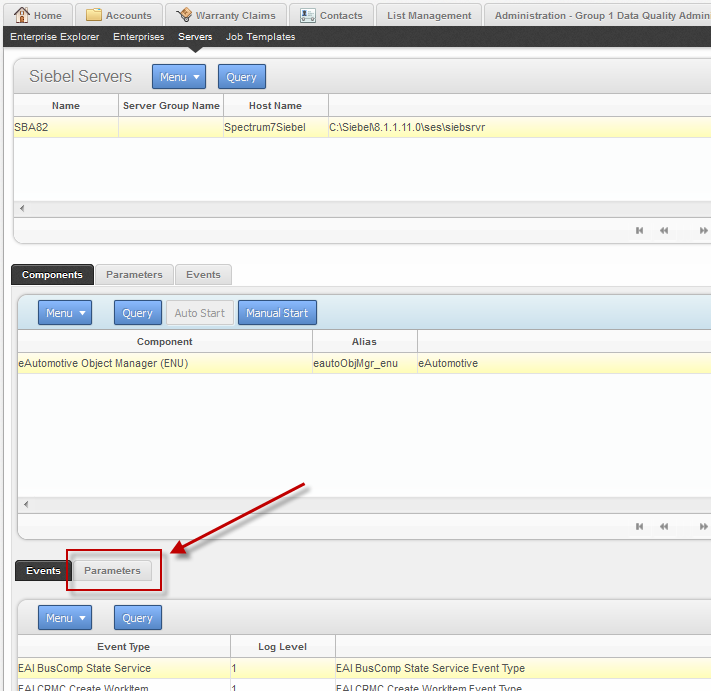Click the Accounts folder icon
Screen dimensions: 711x691
point(94,15)
